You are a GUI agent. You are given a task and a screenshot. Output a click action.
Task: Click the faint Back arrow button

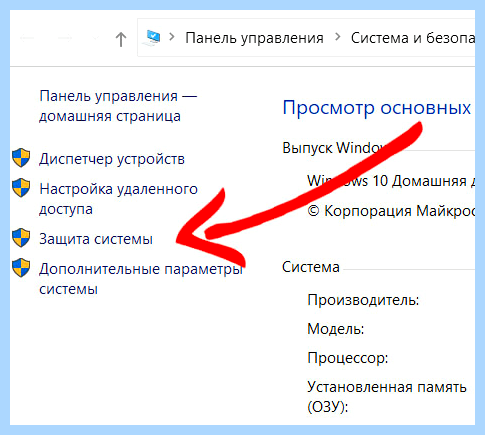pos(27,38)
